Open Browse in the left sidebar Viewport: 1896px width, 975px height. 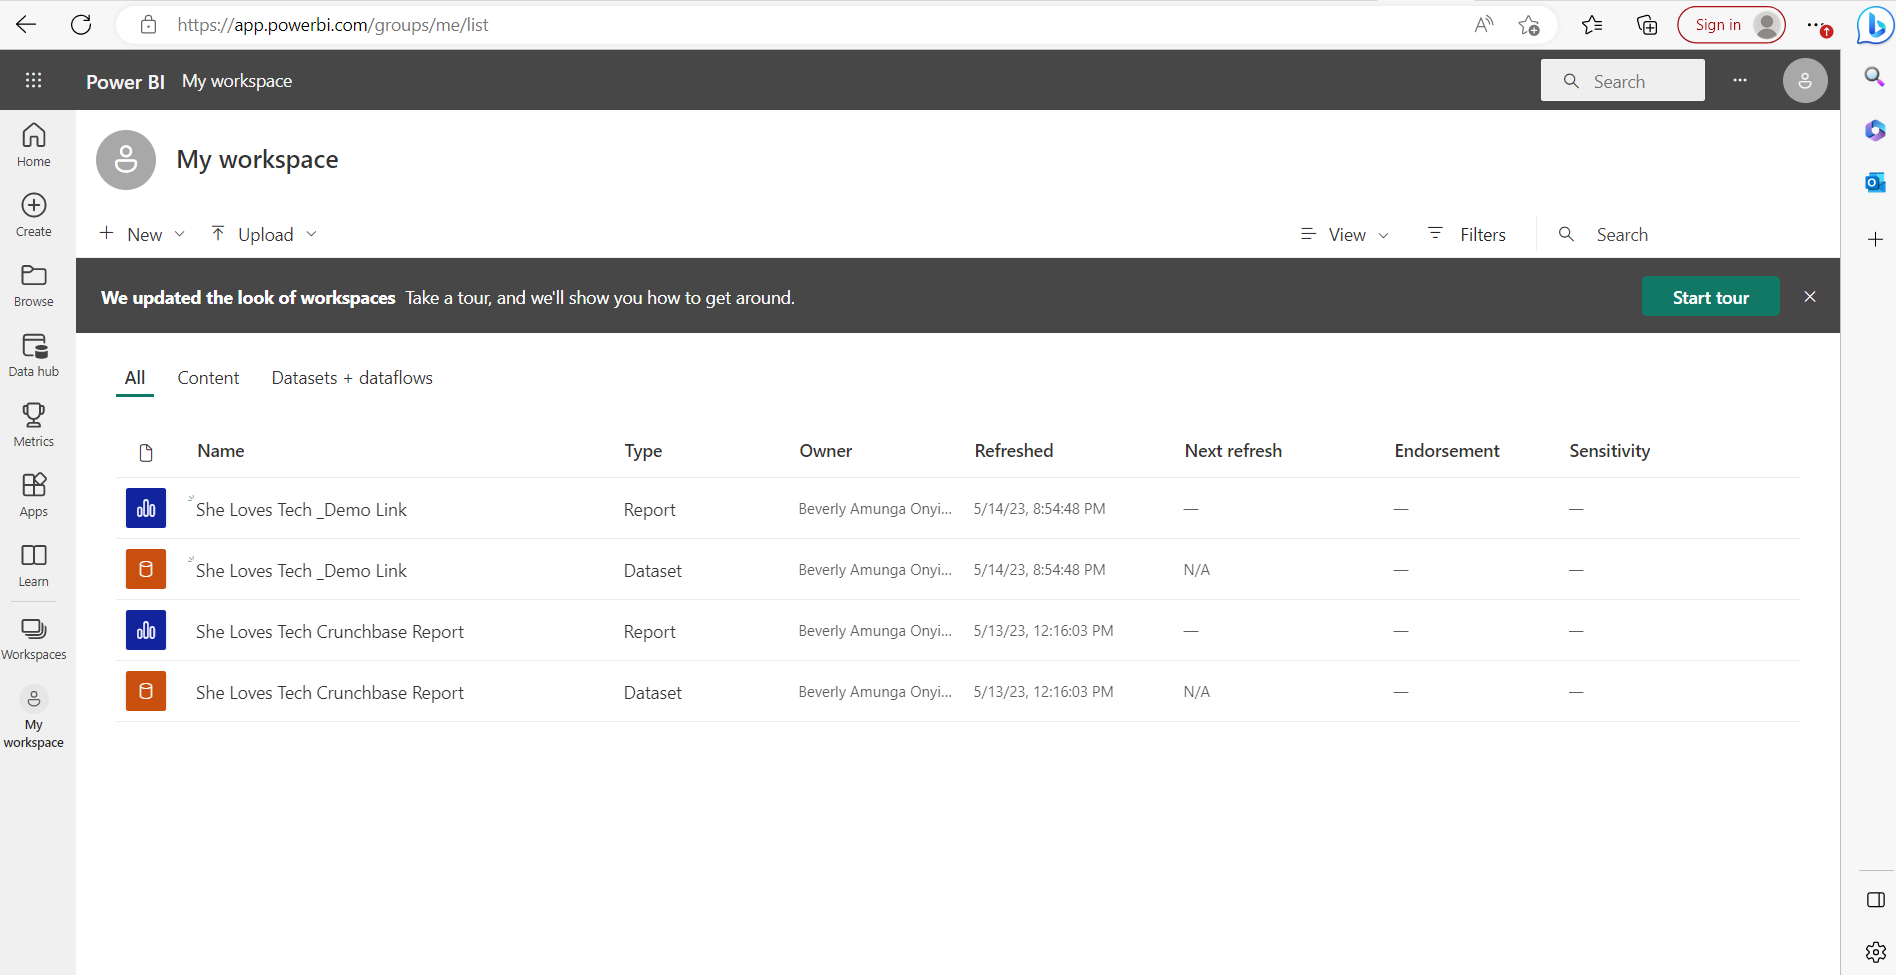click(x=33, y=285)
